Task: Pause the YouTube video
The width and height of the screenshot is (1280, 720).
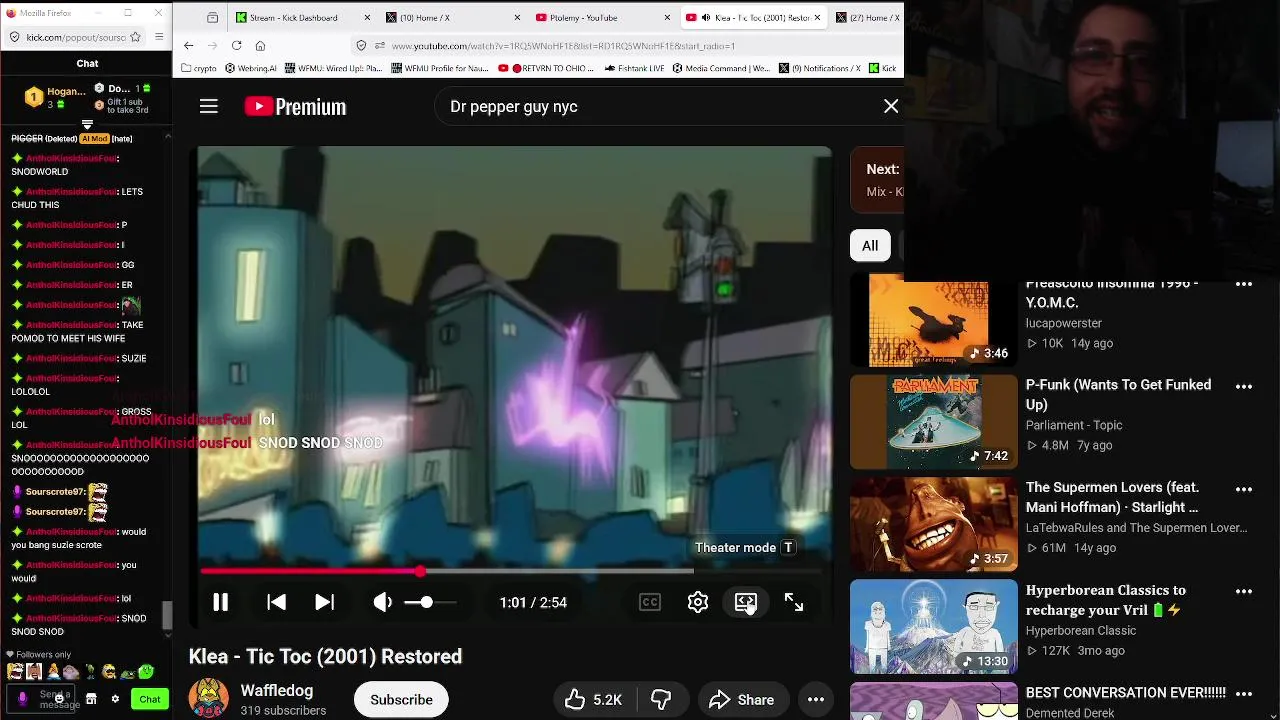Action: (221, 602)
